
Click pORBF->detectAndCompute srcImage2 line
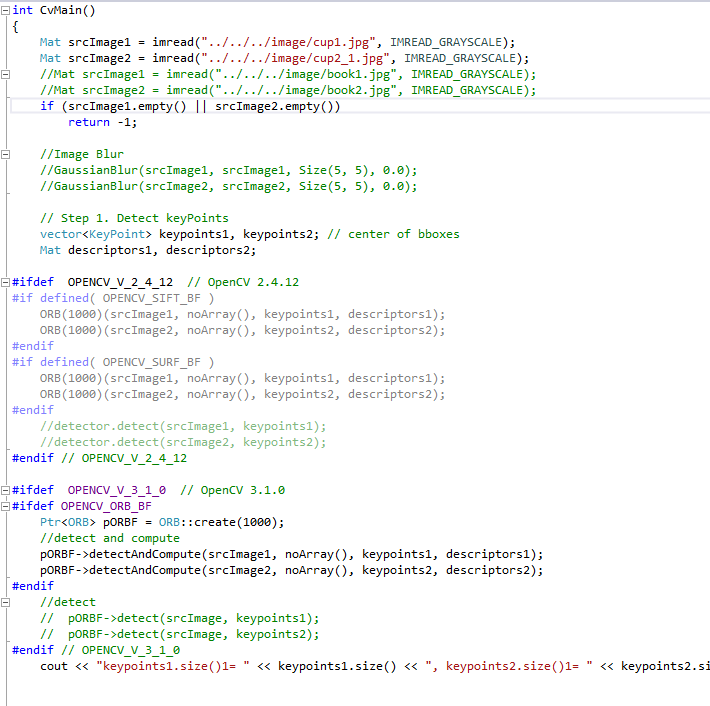(x=292, y=570)
